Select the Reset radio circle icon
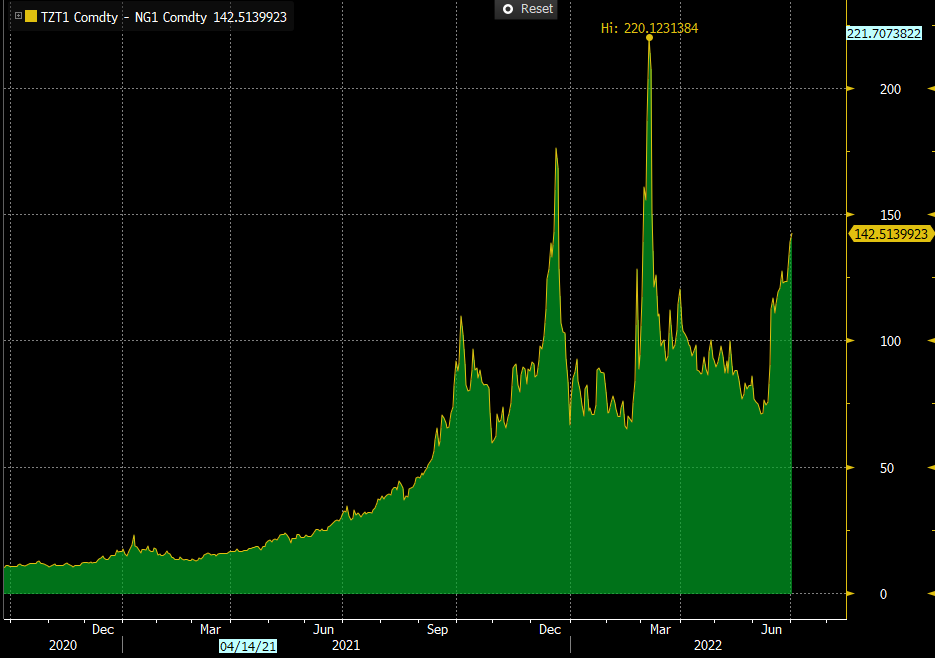This screenshot has height=658, width=935. point(508,9)
